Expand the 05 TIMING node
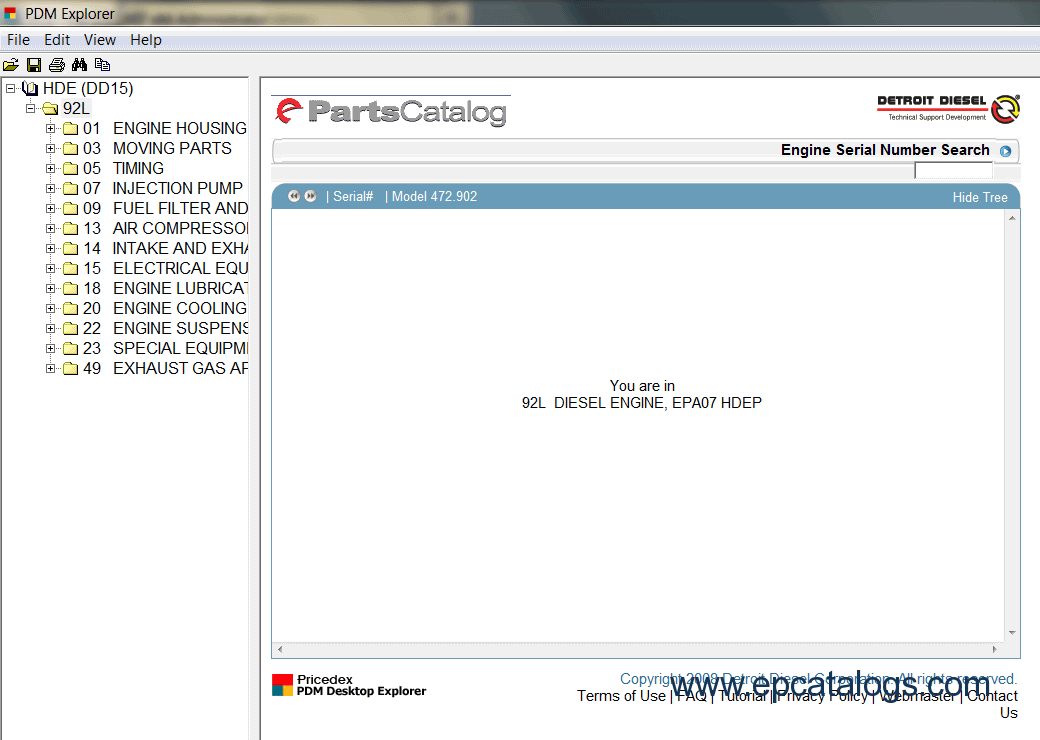Viewport: 1040px width, 740px height. click(50, 168)
